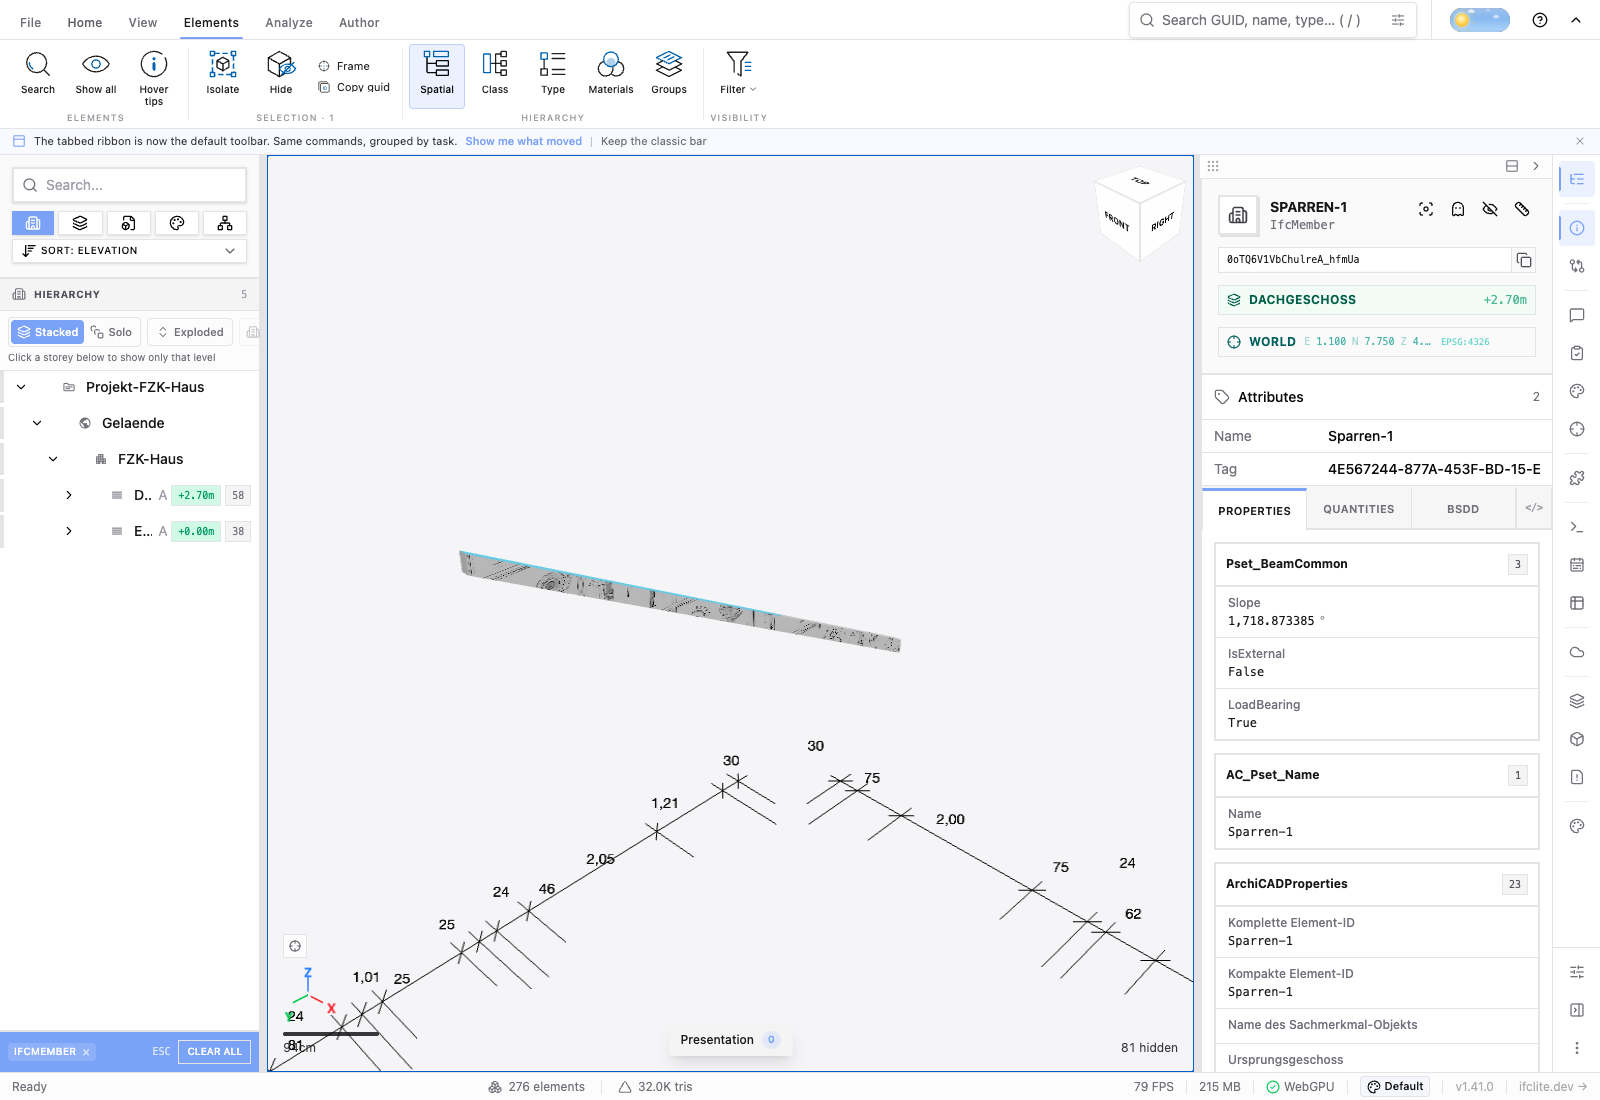Click the help question mark icon
The image size is (1600, 1100).
tap(1540, 20)
